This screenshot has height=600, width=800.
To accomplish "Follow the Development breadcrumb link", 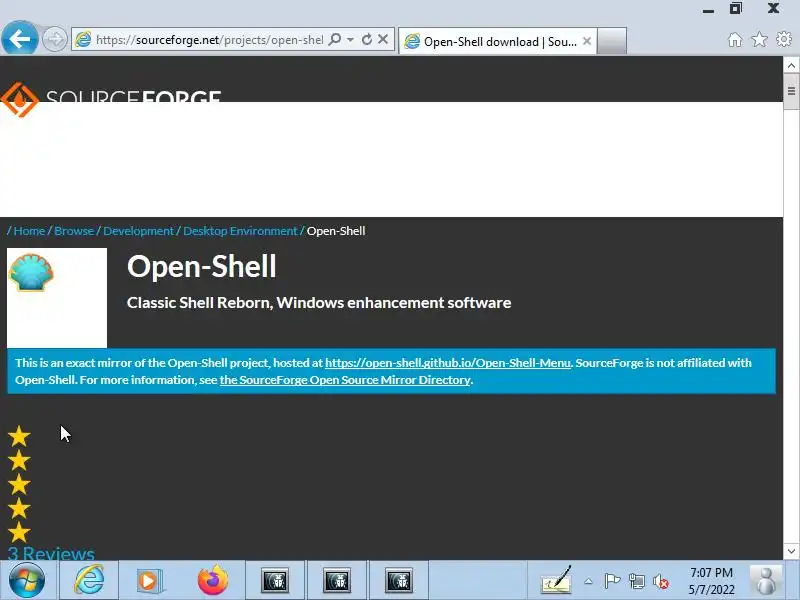I will pos(138,231).
